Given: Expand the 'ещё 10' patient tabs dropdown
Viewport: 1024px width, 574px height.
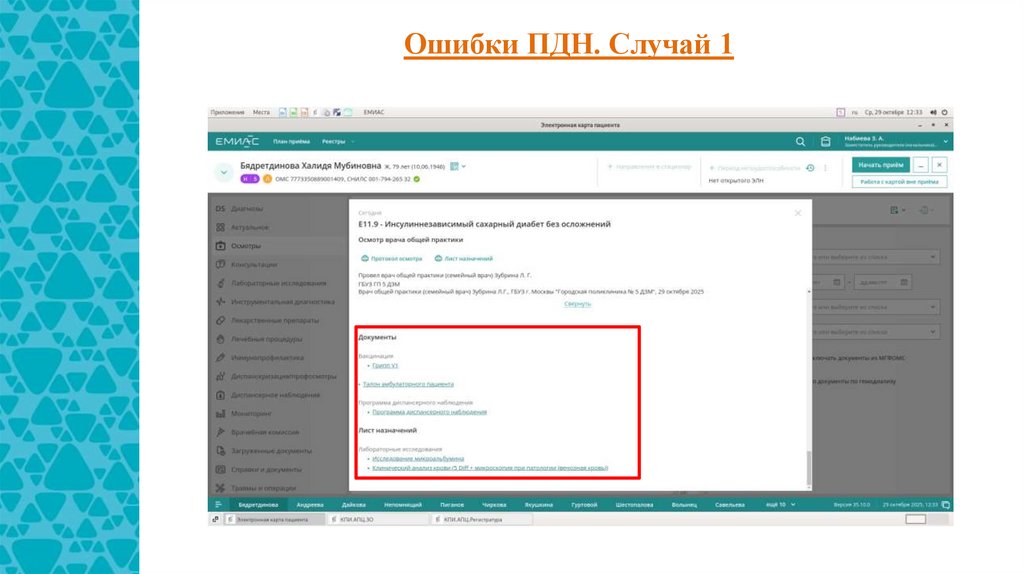Looking at the screenshot, I should pyautogui.click(x=780, y=505).
